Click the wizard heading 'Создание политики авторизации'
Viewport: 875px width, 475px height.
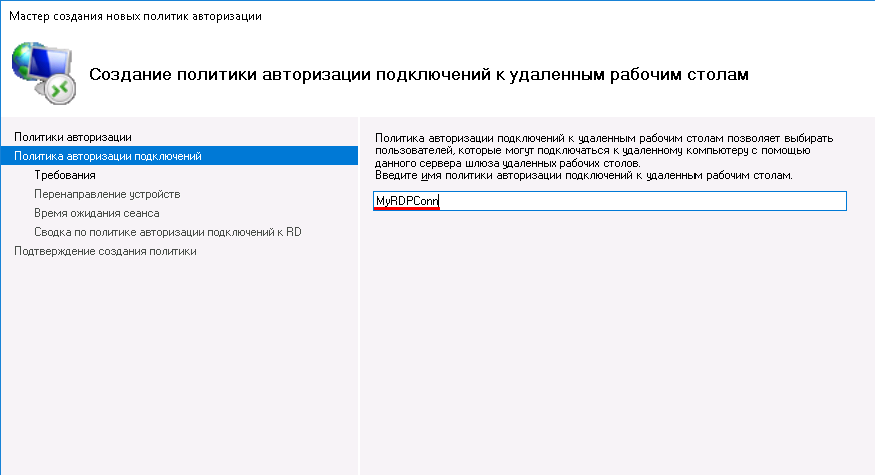[419, 75]
